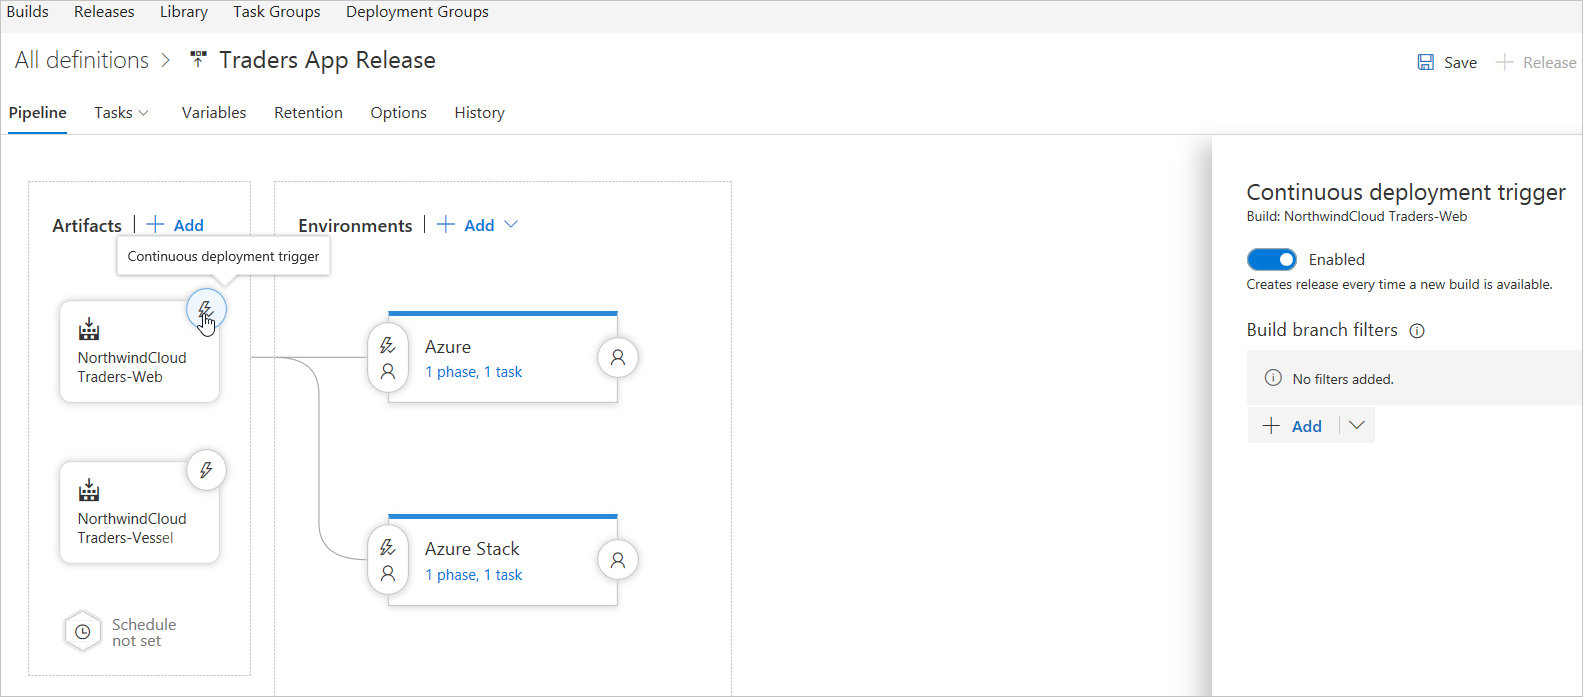Open the Variables tab
The width and height of the screenshot is (1583, 697).
pos(214,113)
